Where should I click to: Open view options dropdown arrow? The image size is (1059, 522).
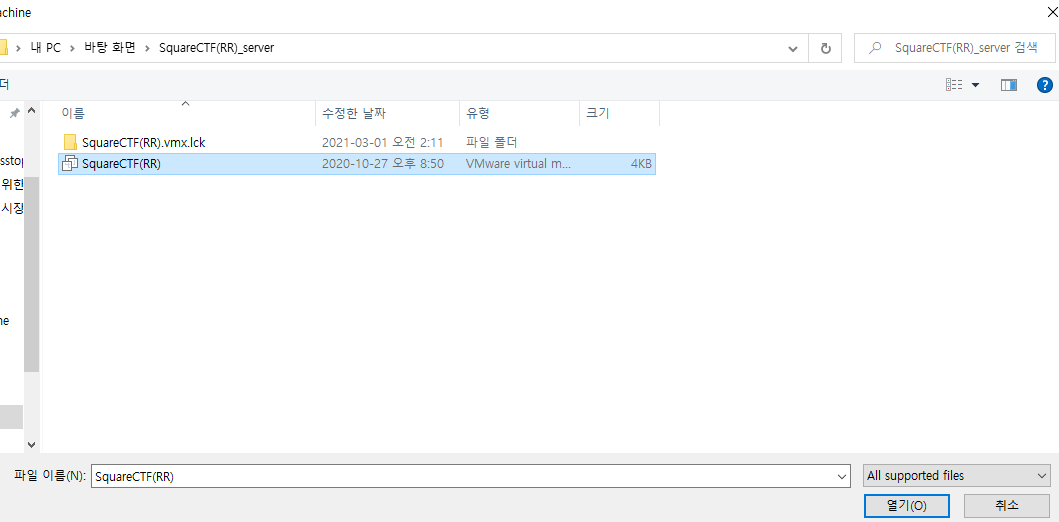coord(975,85)
